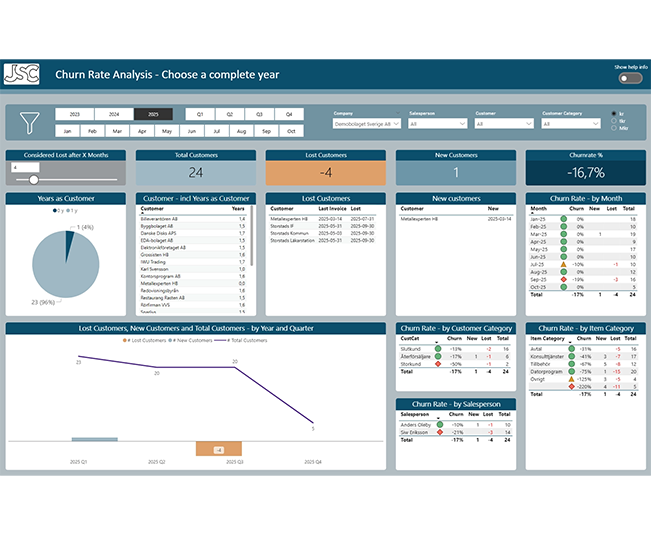Filter by month Aug
The image size is (651, 535).
click(241, 131)
